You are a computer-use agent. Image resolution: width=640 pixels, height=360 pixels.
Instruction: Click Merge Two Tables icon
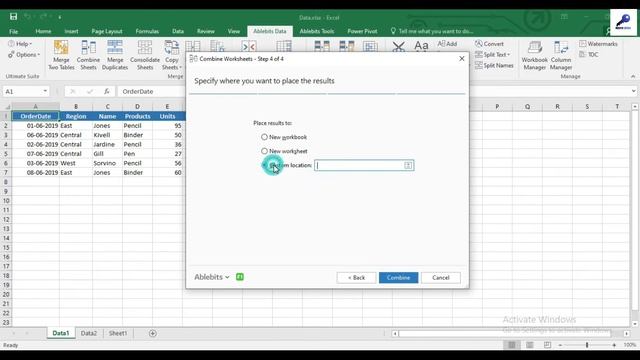(x=61, y=55)
